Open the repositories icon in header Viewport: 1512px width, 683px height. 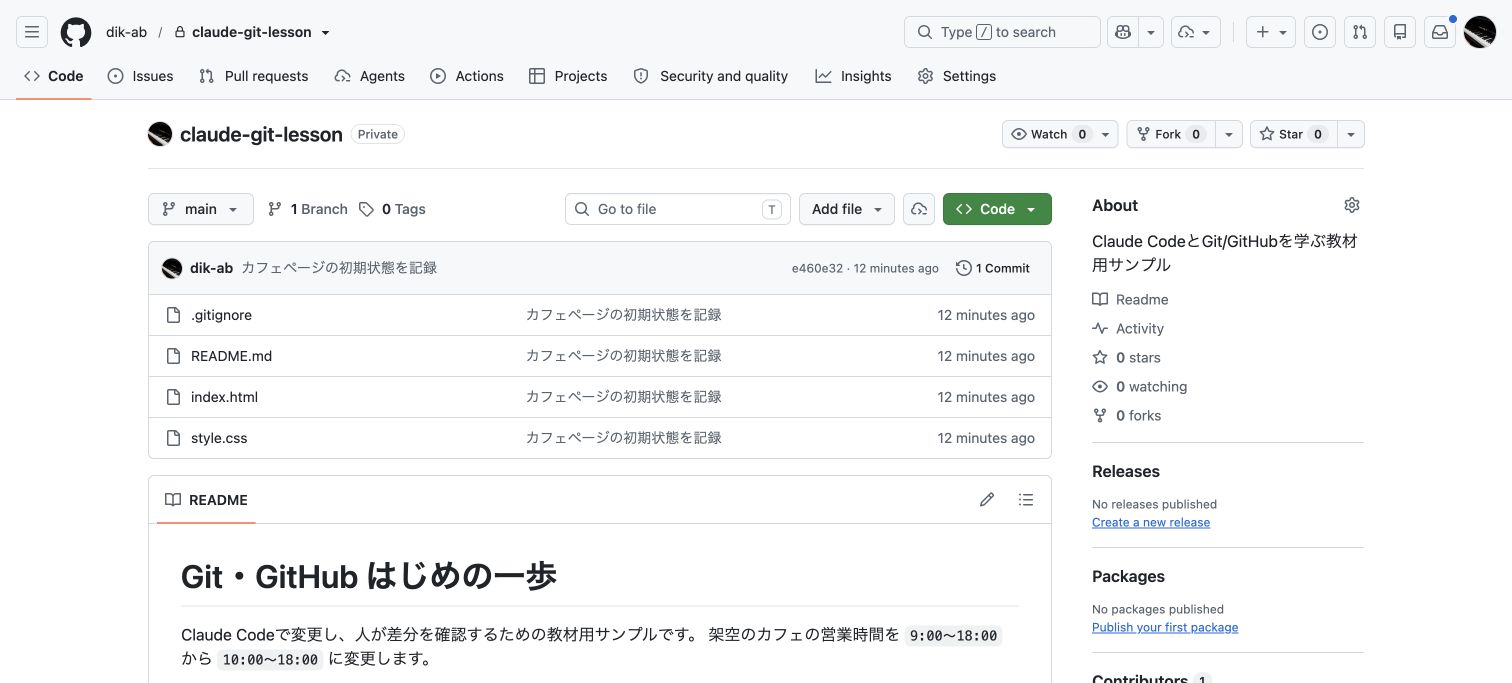pyautogui.click(x=1400, y=32)
